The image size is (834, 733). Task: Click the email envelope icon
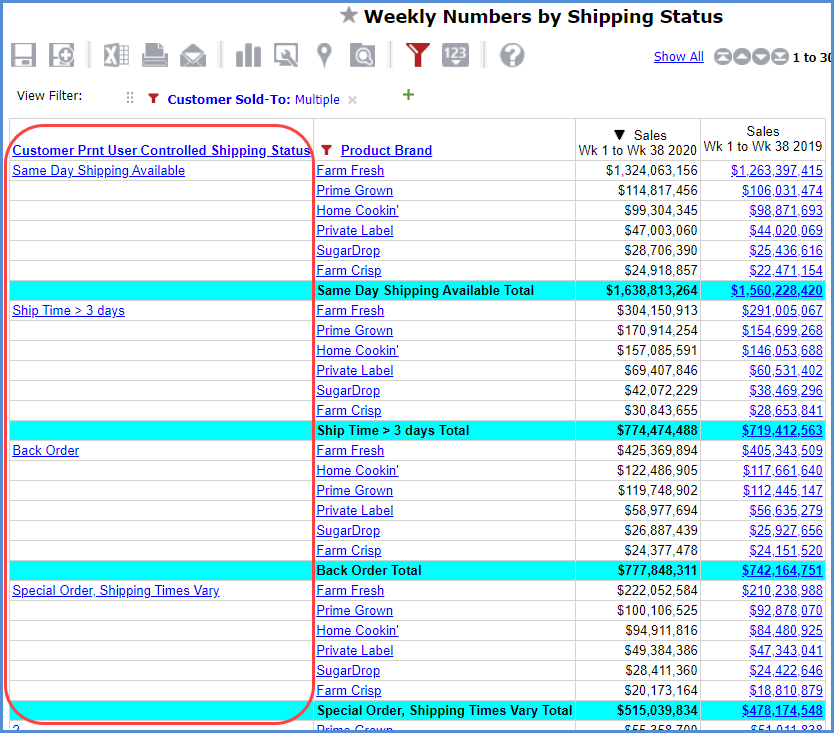(193, 55)
